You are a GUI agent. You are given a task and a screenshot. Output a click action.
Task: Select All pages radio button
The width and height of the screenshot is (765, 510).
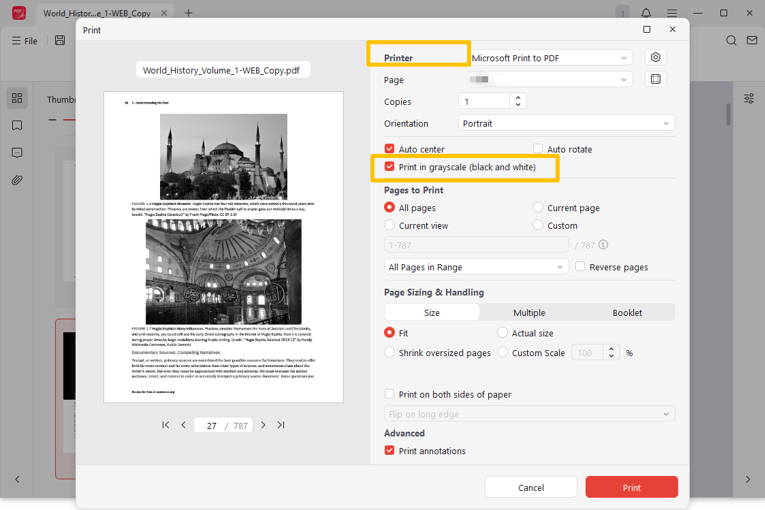pos(389,207)
